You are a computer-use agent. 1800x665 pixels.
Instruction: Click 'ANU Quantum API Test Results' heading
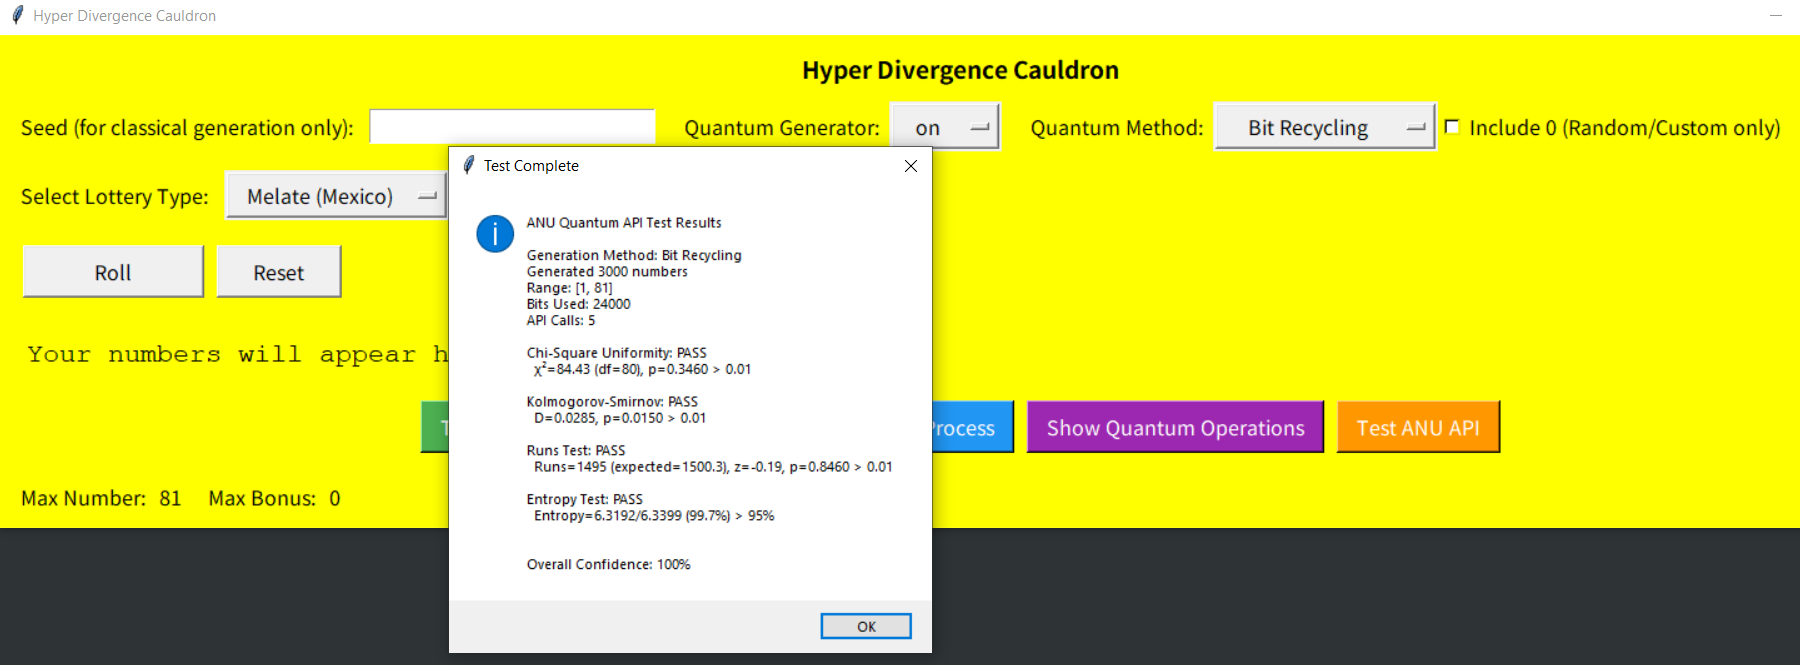[x=624, y=223]
